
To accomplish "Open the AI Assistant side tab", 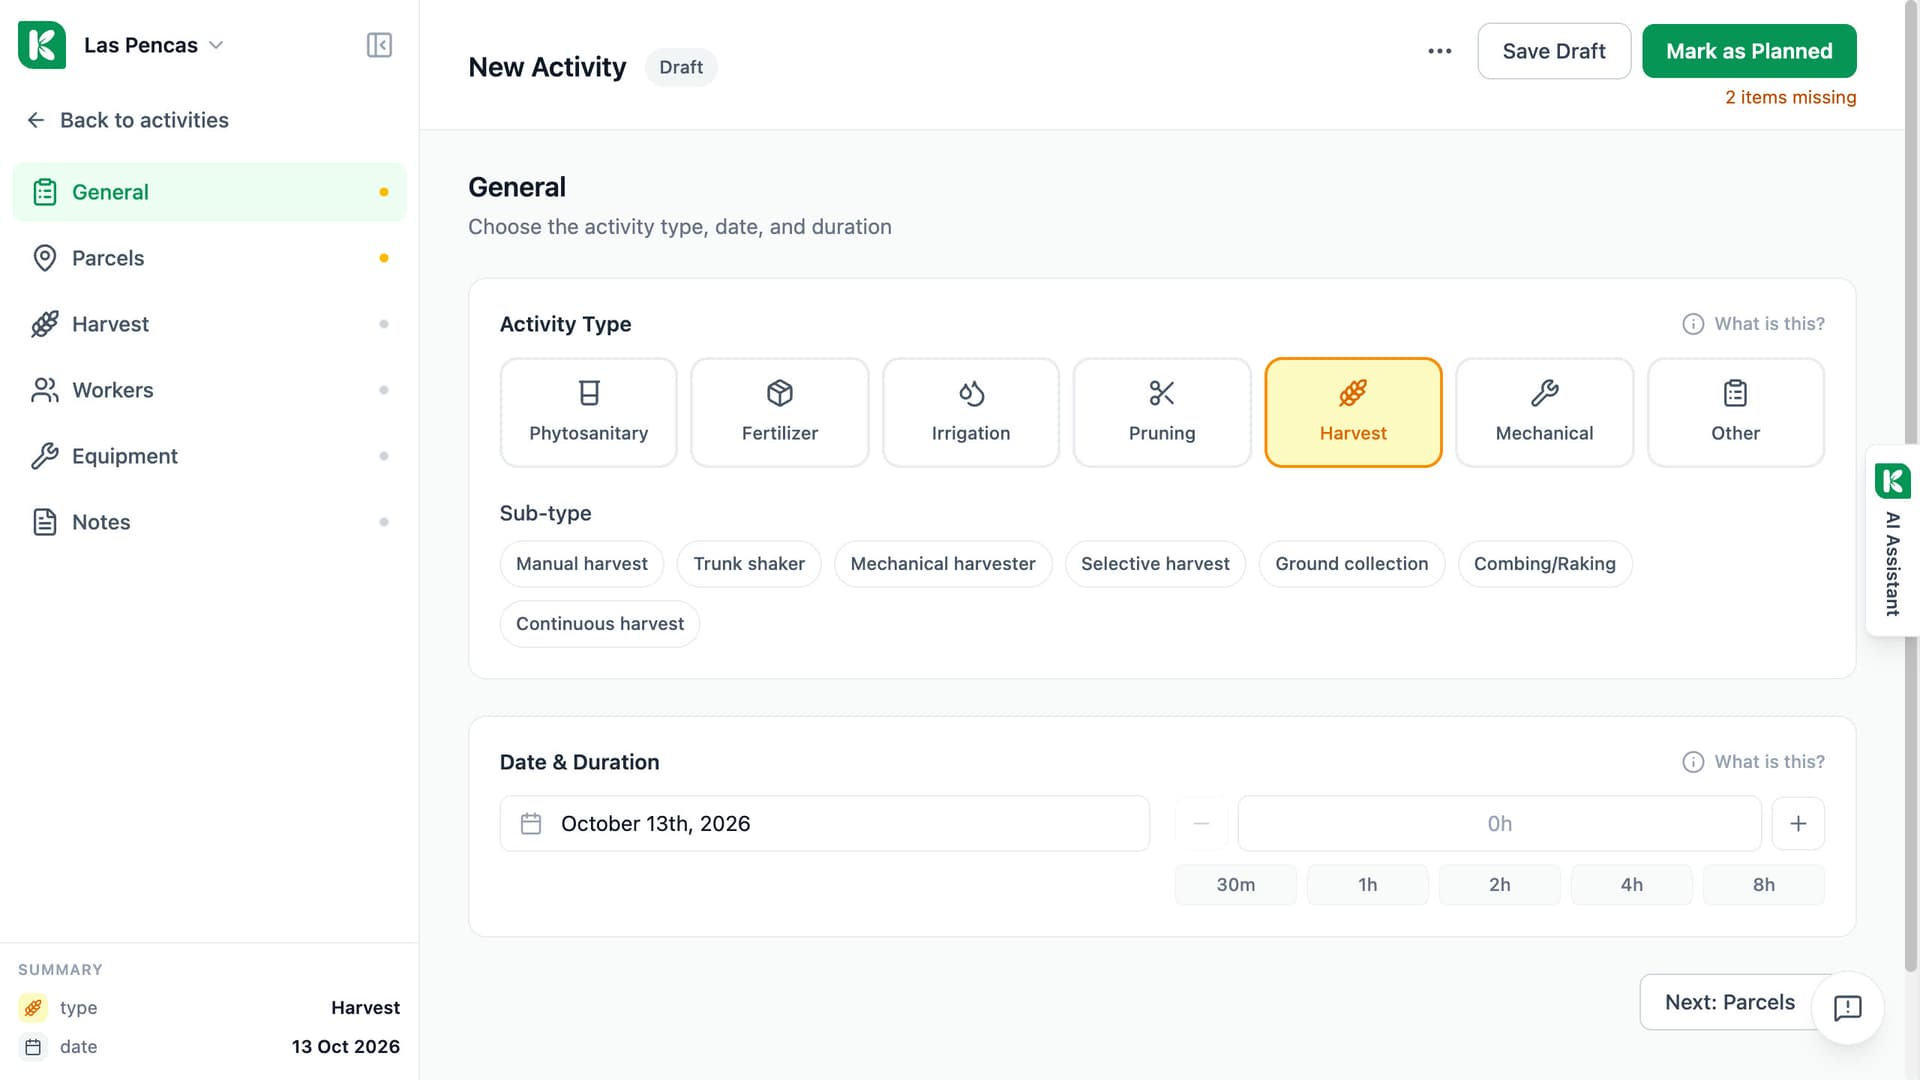I will (1892, 540).
